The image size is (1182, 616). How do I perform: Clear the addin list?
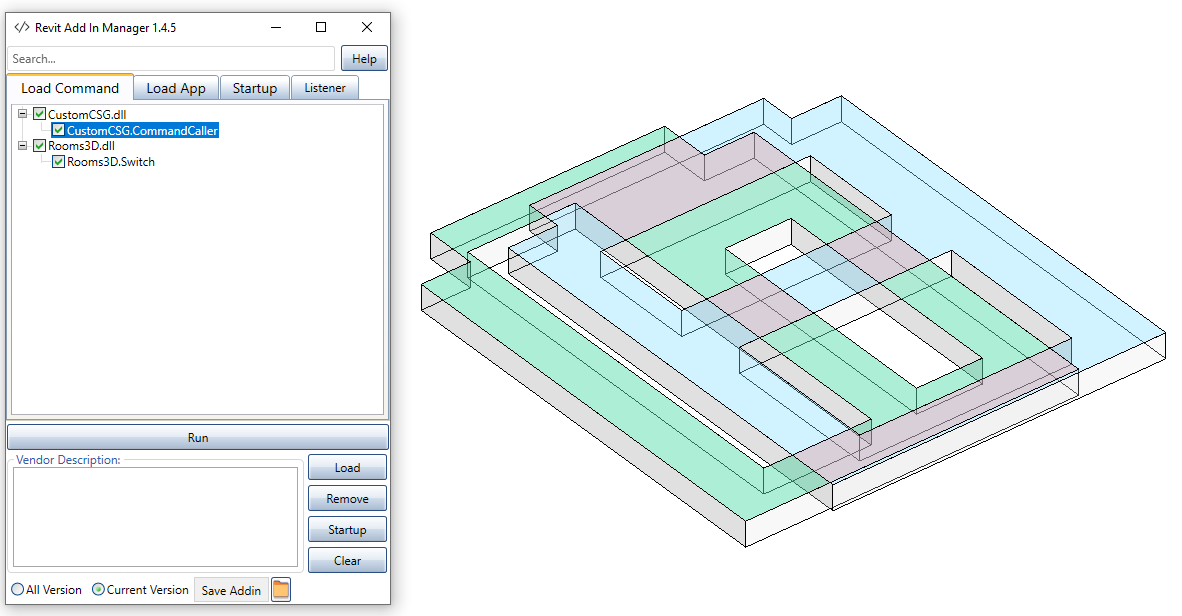coord(347,560)
